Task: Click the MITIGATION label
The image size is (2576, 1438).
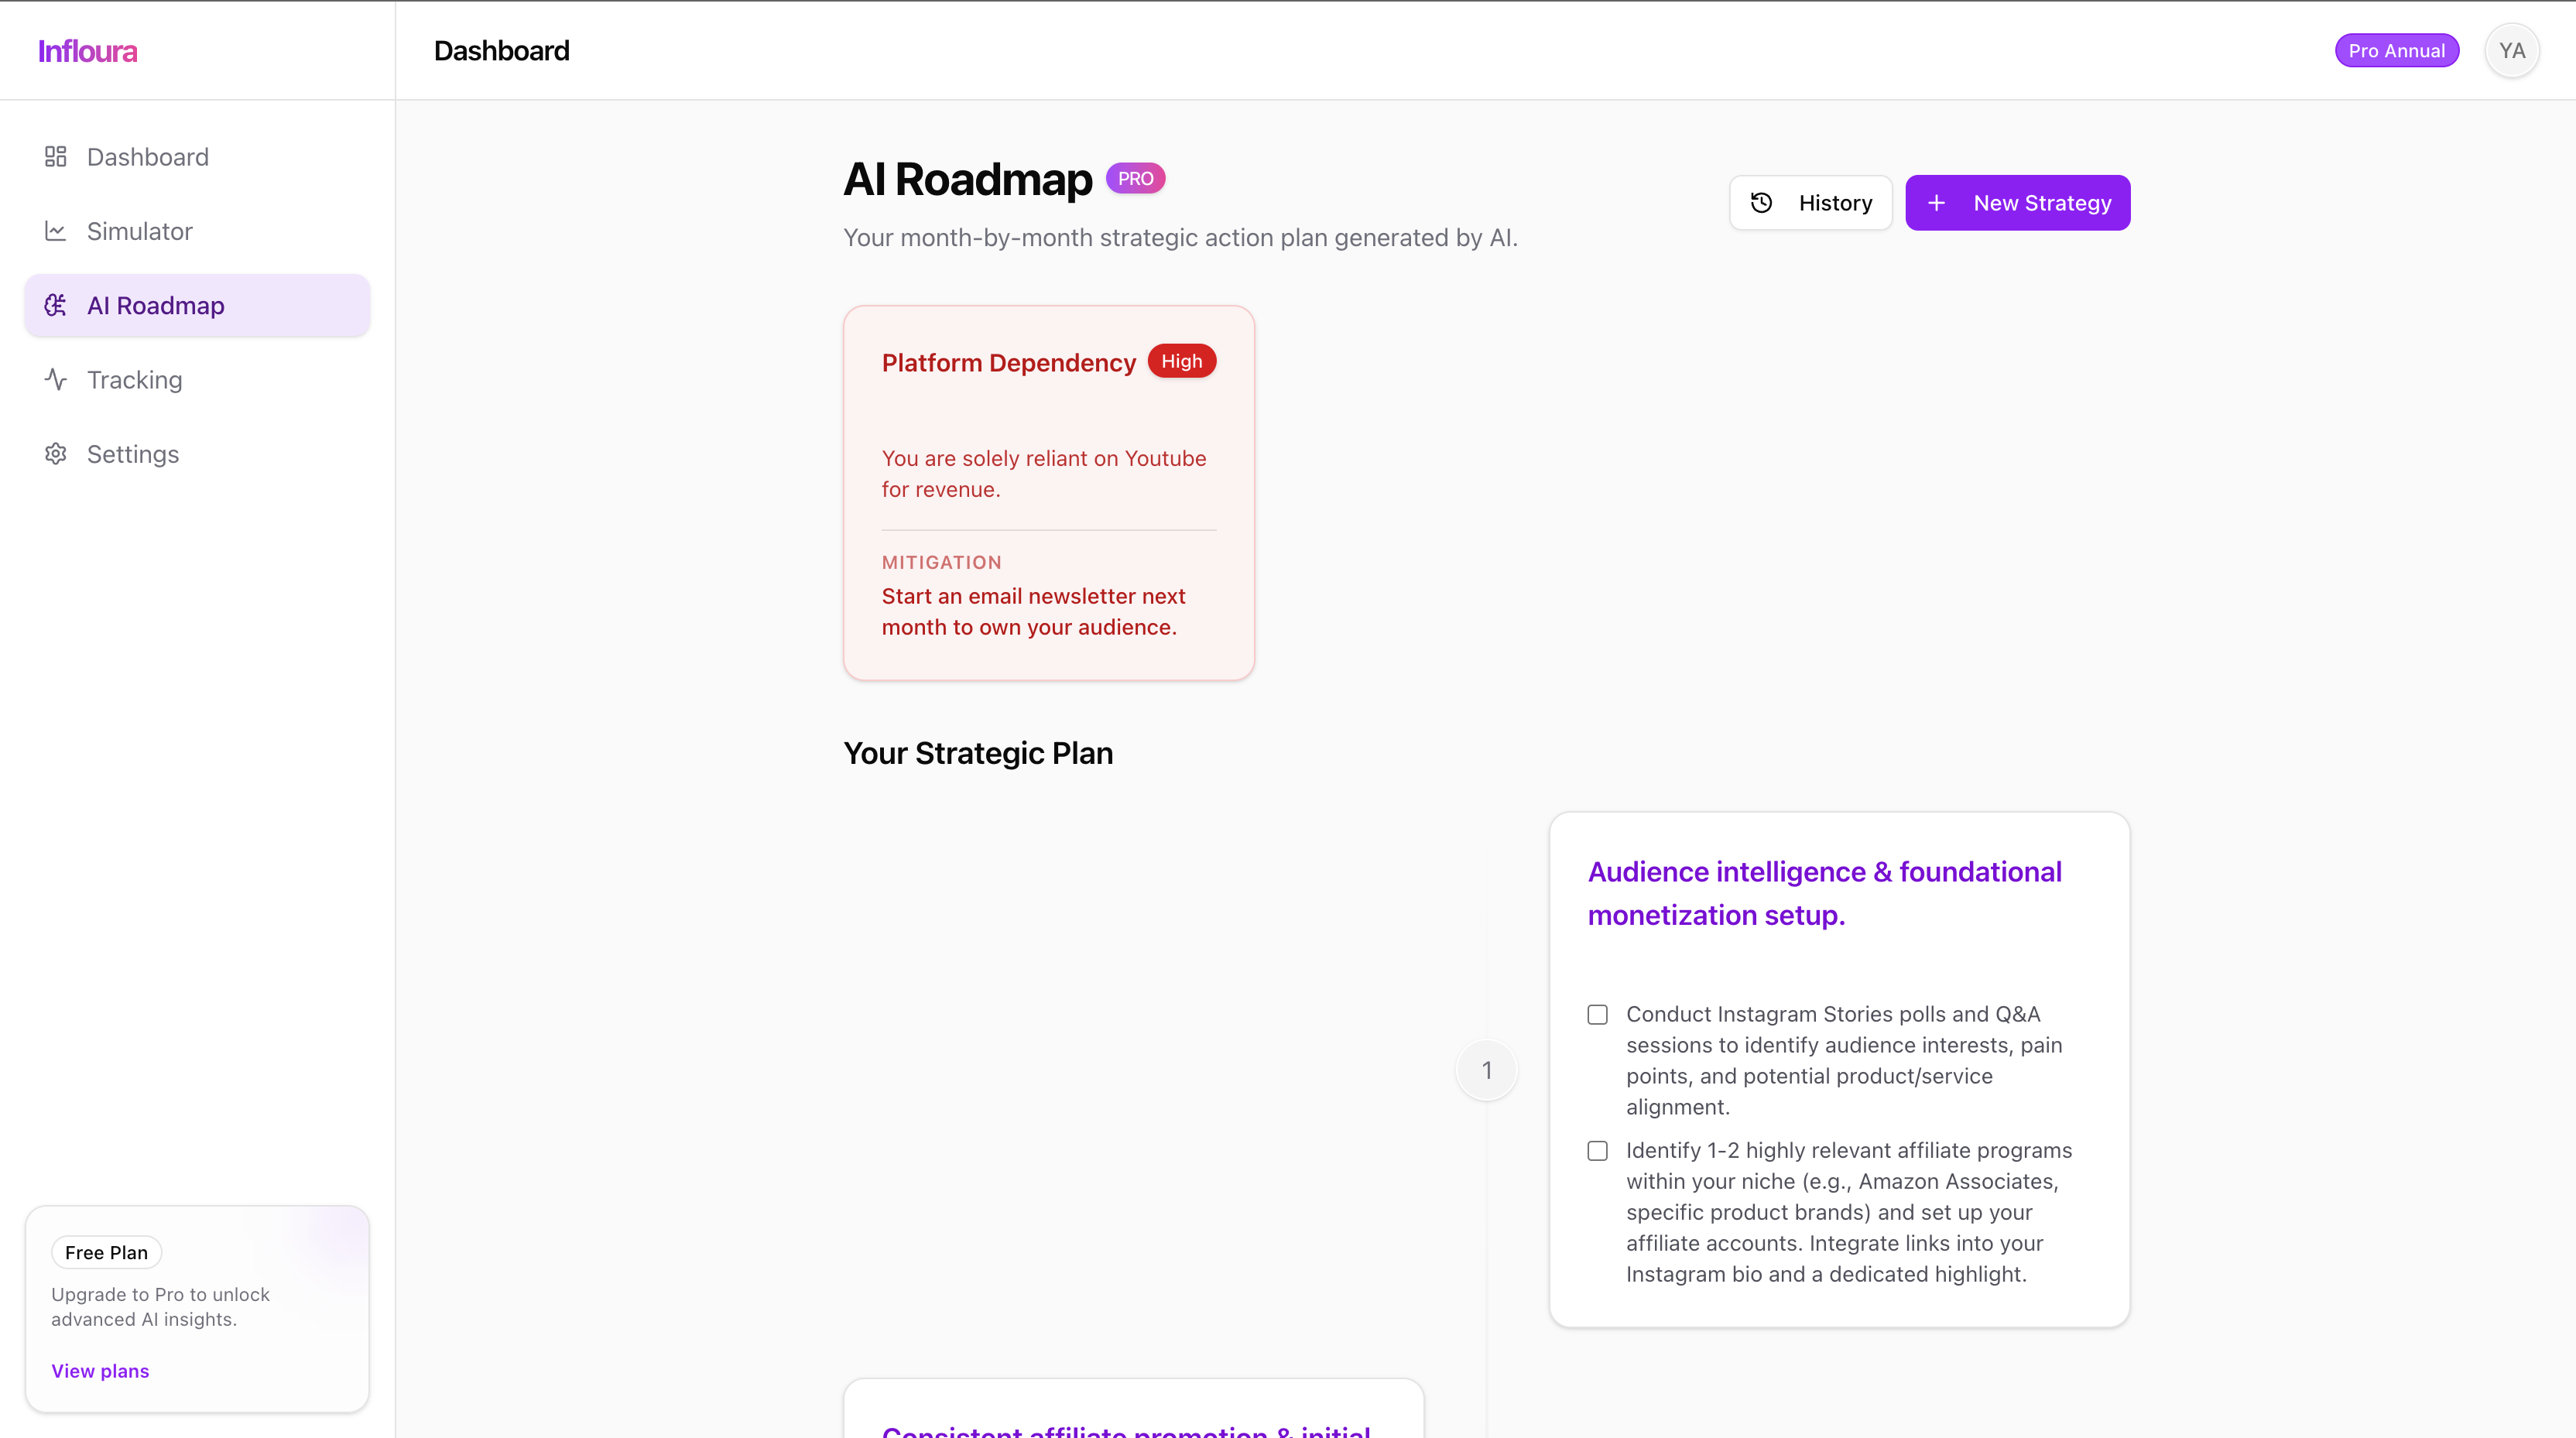Action: coord(942,562)
